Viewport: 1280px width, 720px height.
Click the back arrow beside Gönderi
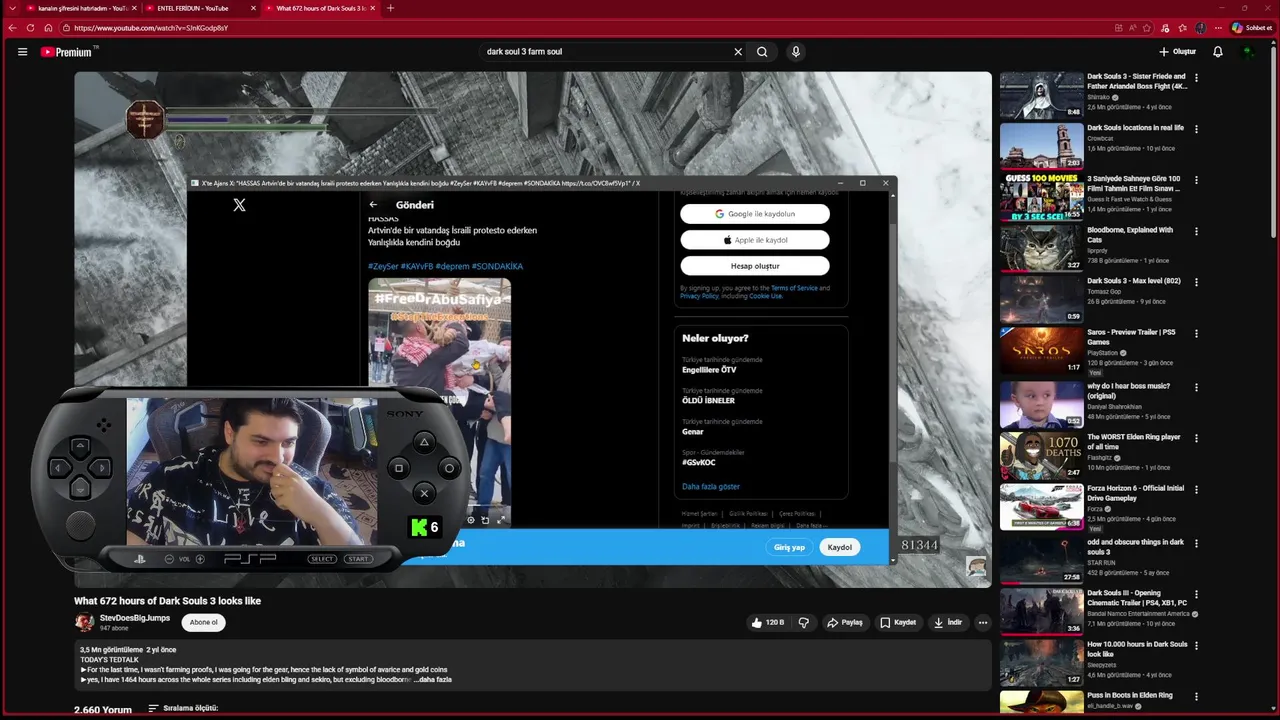374,205
